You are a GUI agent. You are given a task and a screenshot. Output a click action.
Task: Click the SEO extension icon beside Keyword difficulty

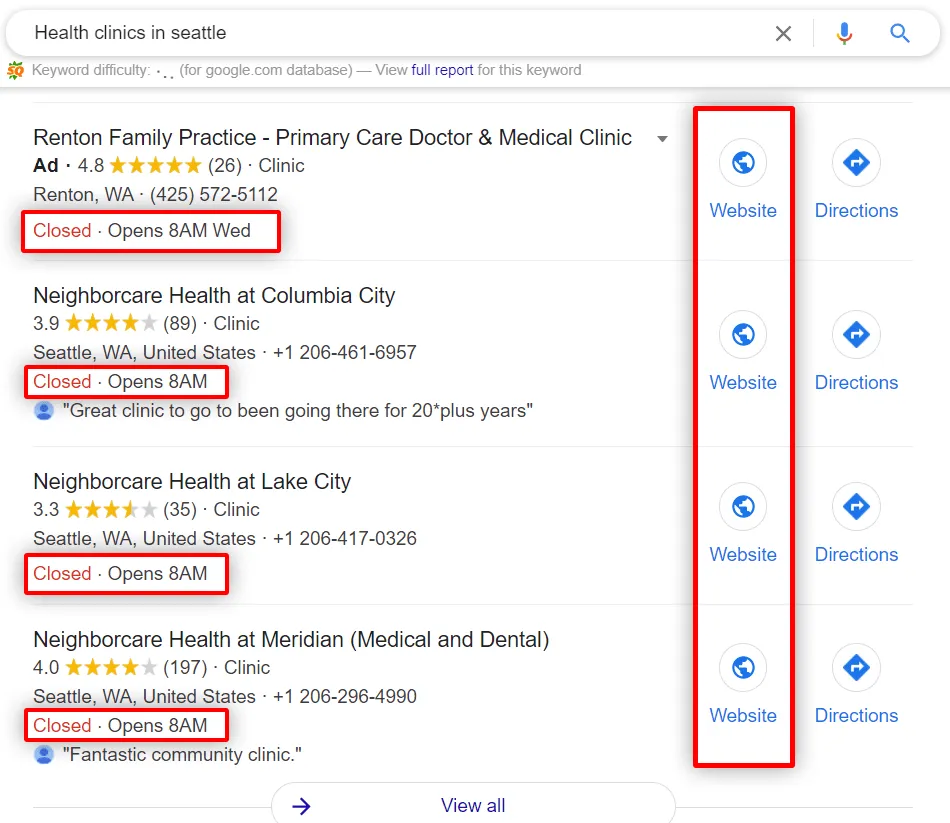15,70
